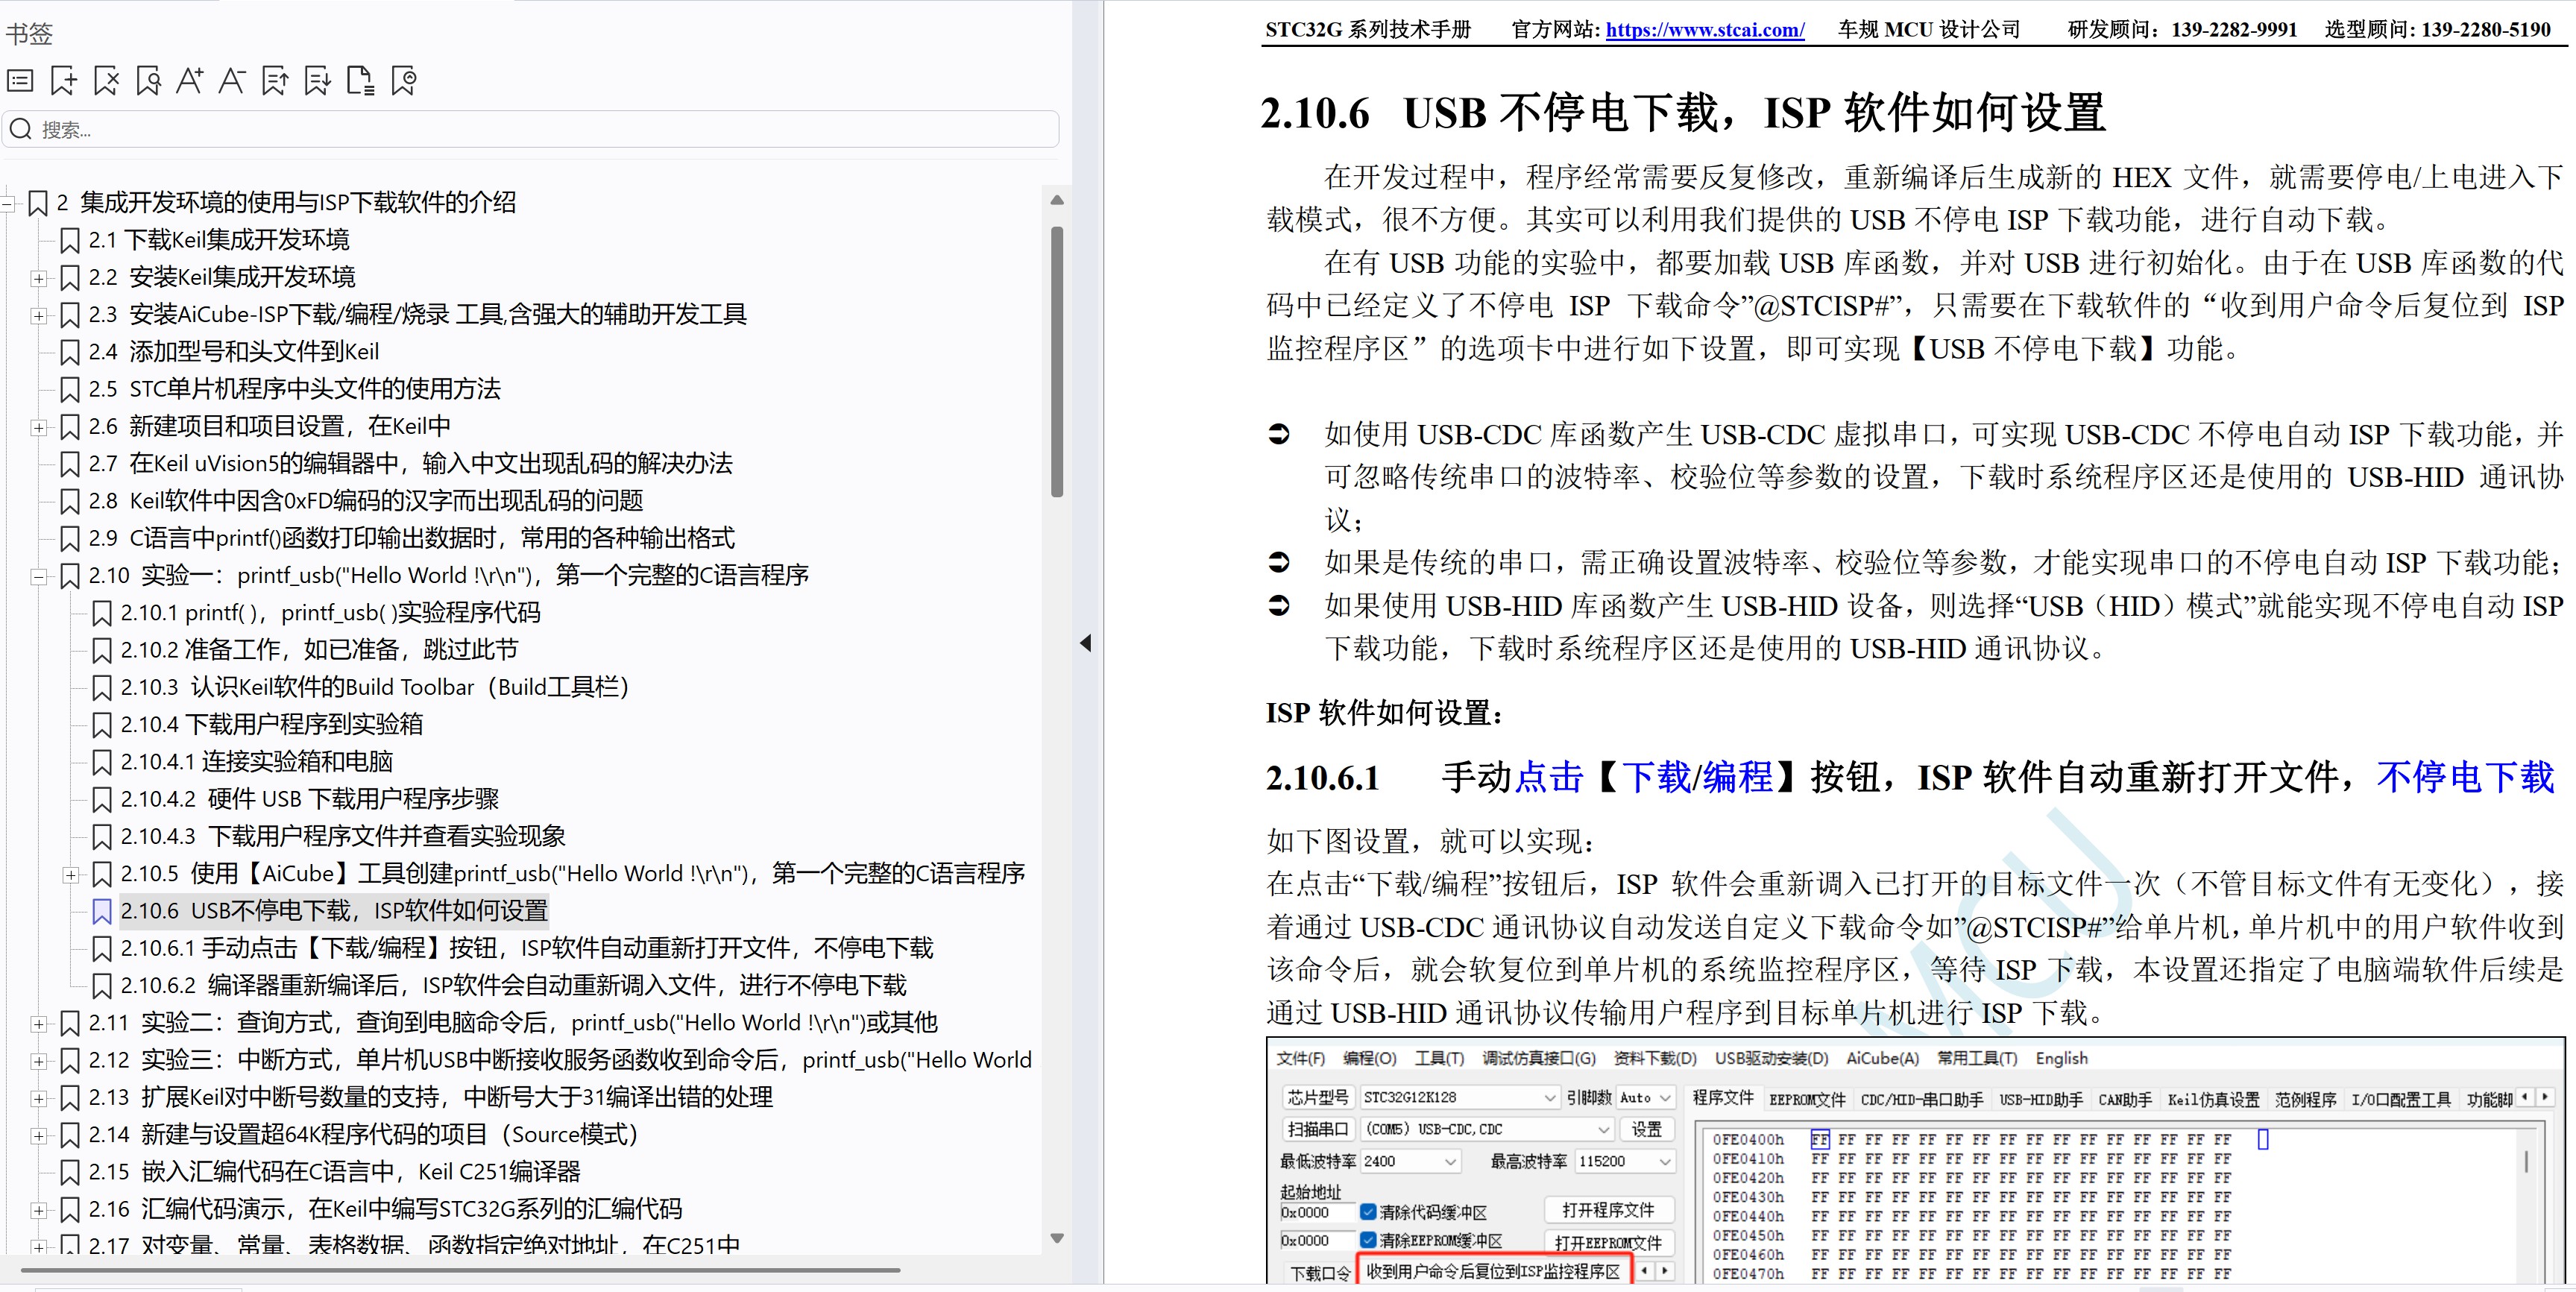2576x1292 pixels.
Task: Click the move bookmark up icon
Action: coord(275,81)
